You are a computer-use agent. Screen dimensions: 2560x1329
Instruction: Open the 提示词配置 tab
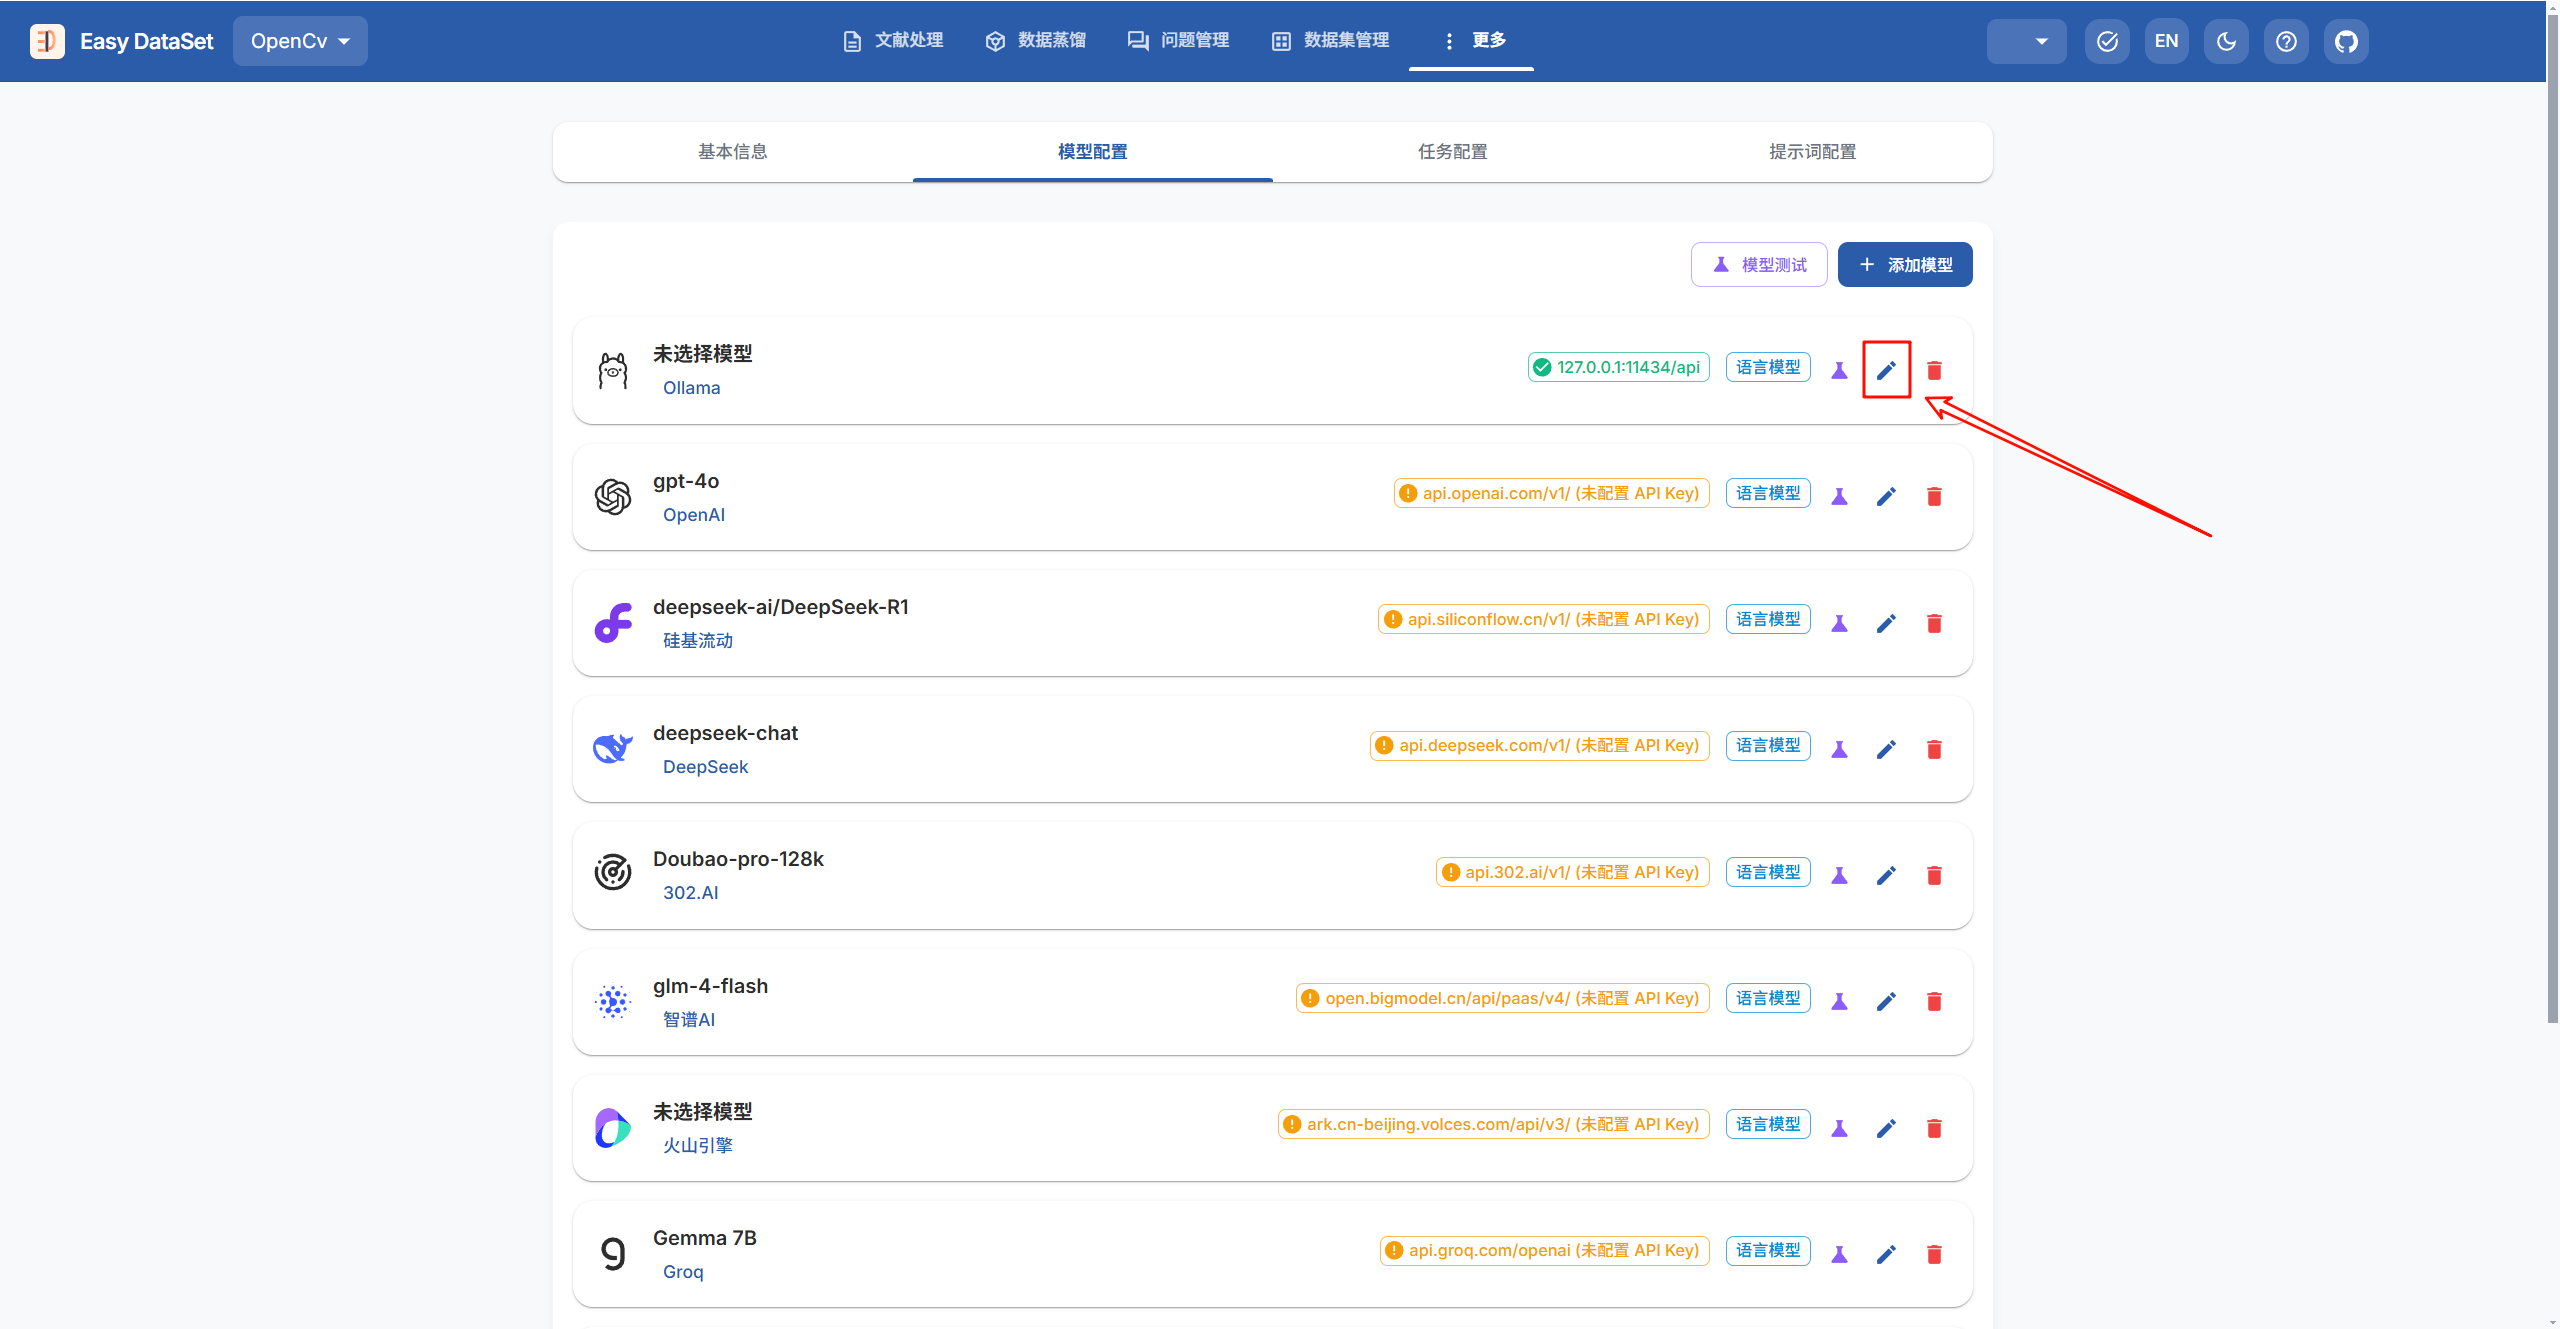[1812, 151]
